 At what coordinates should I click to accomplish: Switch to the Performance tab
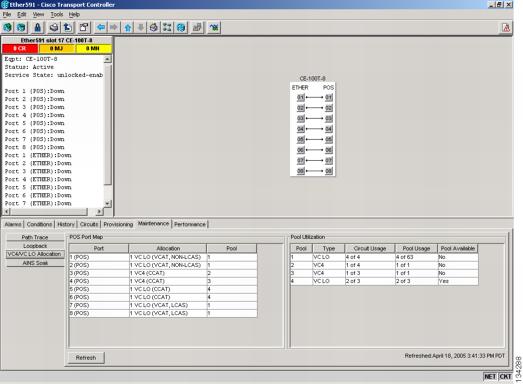pos(190,224)
